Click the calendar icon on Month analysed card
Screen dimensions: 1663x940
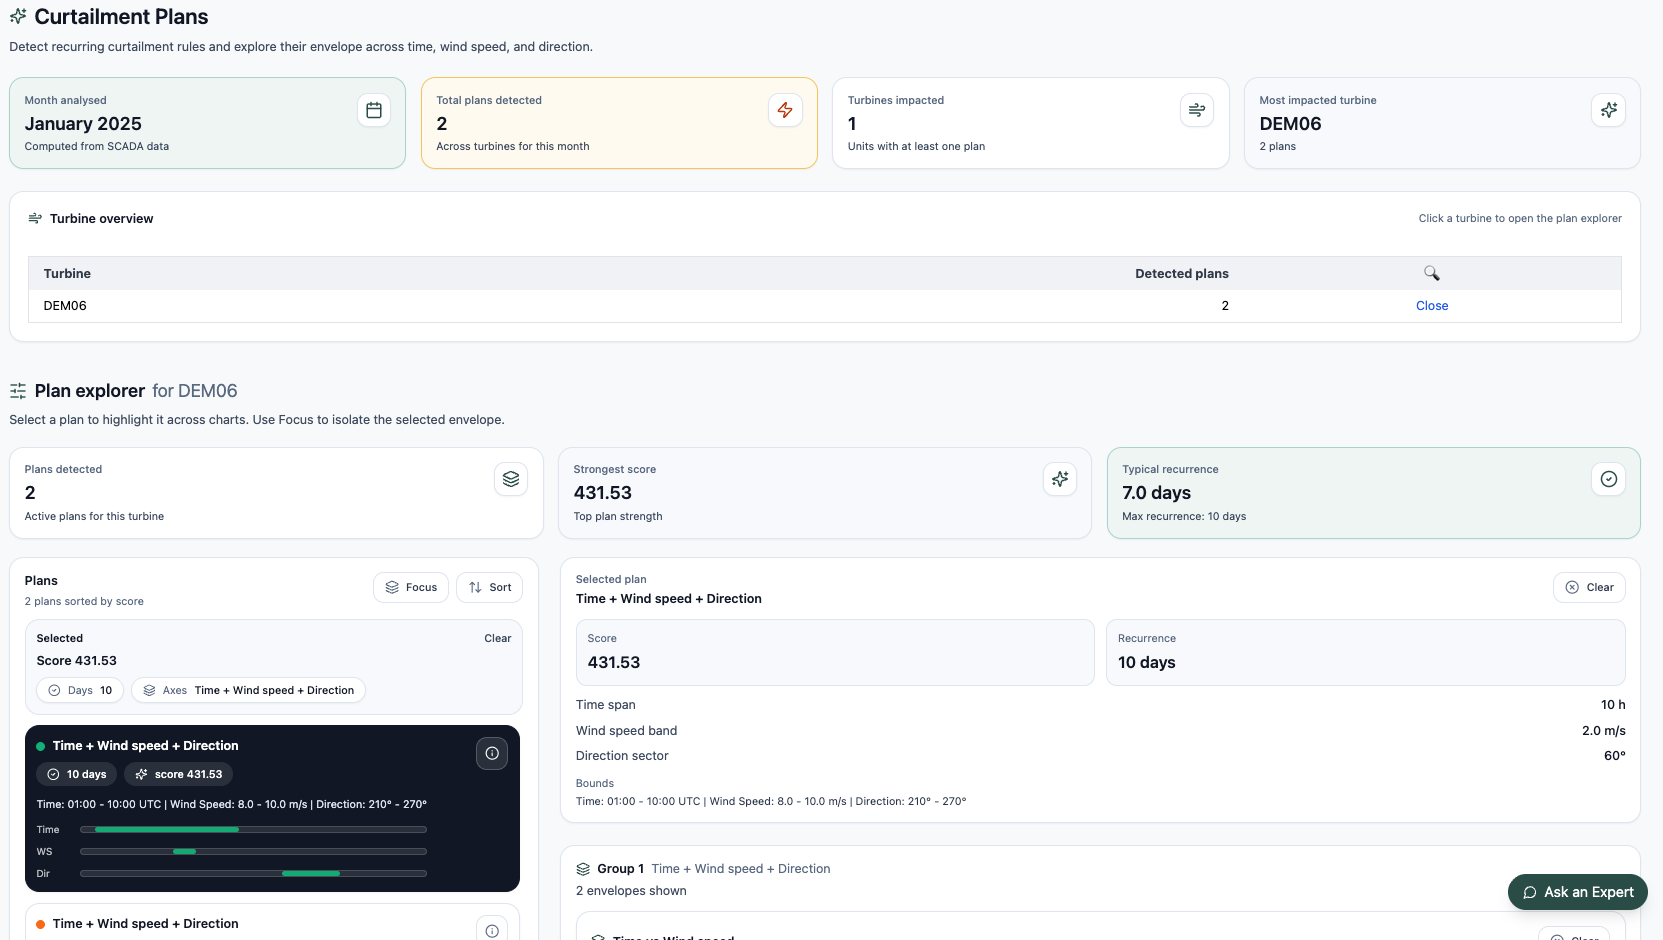[373, 110]
